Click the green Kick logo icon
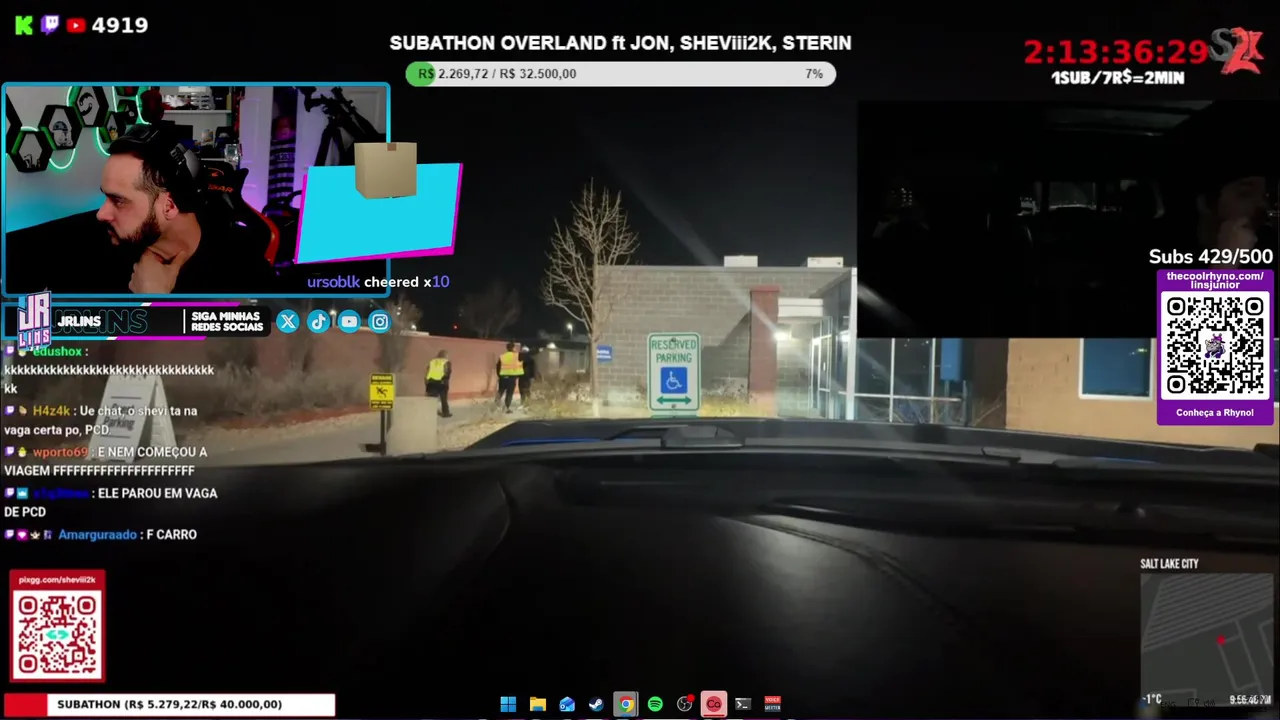The image size is (1280, 720). pos(24,25)
